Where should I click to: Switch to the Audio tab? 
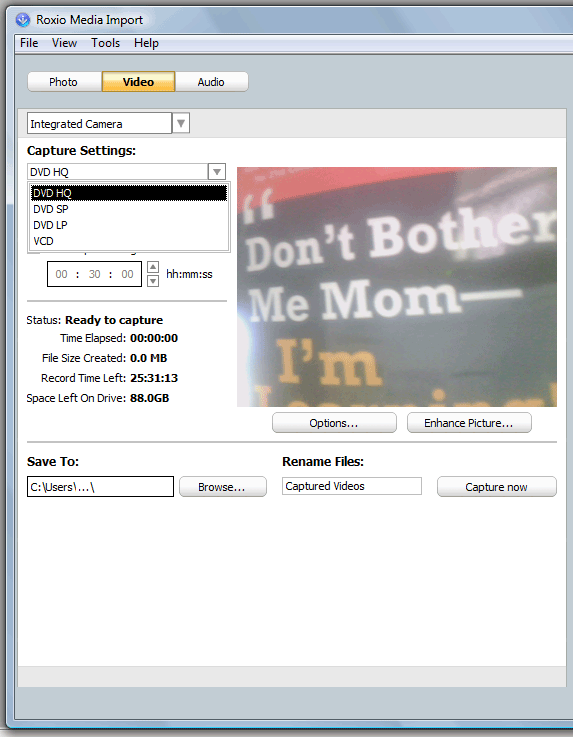click(212, 82)
